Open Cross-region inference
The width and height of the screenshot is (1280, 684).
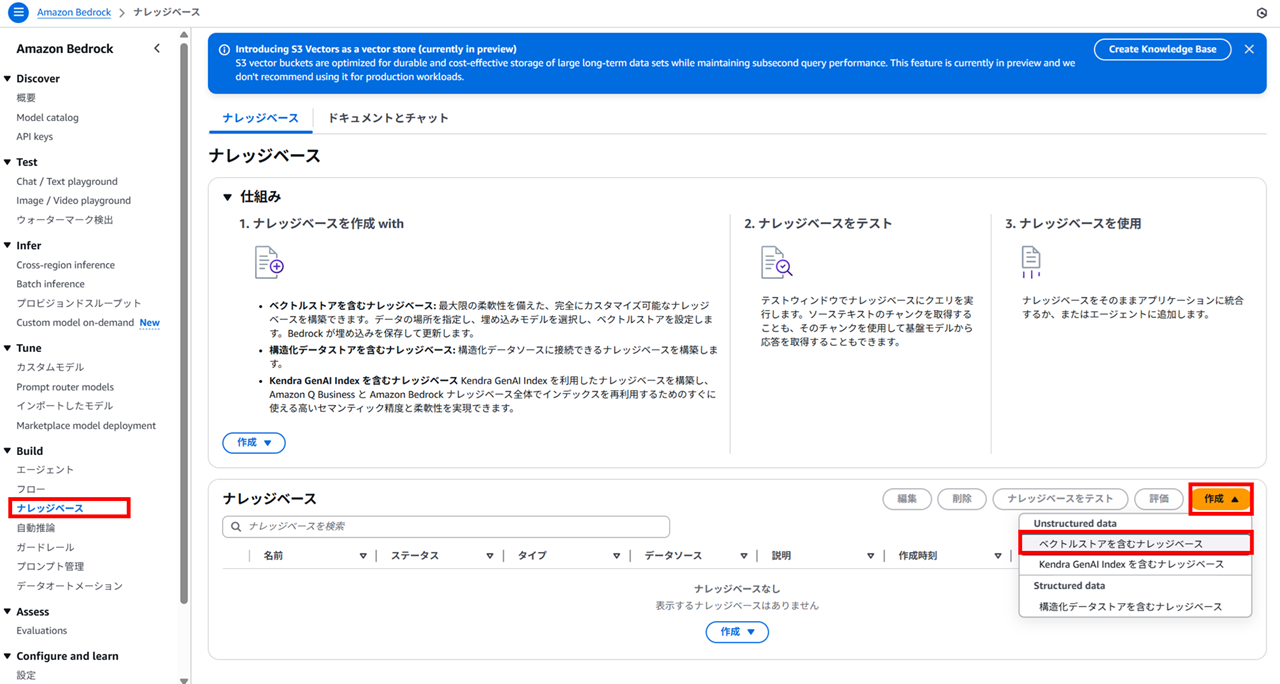pos(65,265)
